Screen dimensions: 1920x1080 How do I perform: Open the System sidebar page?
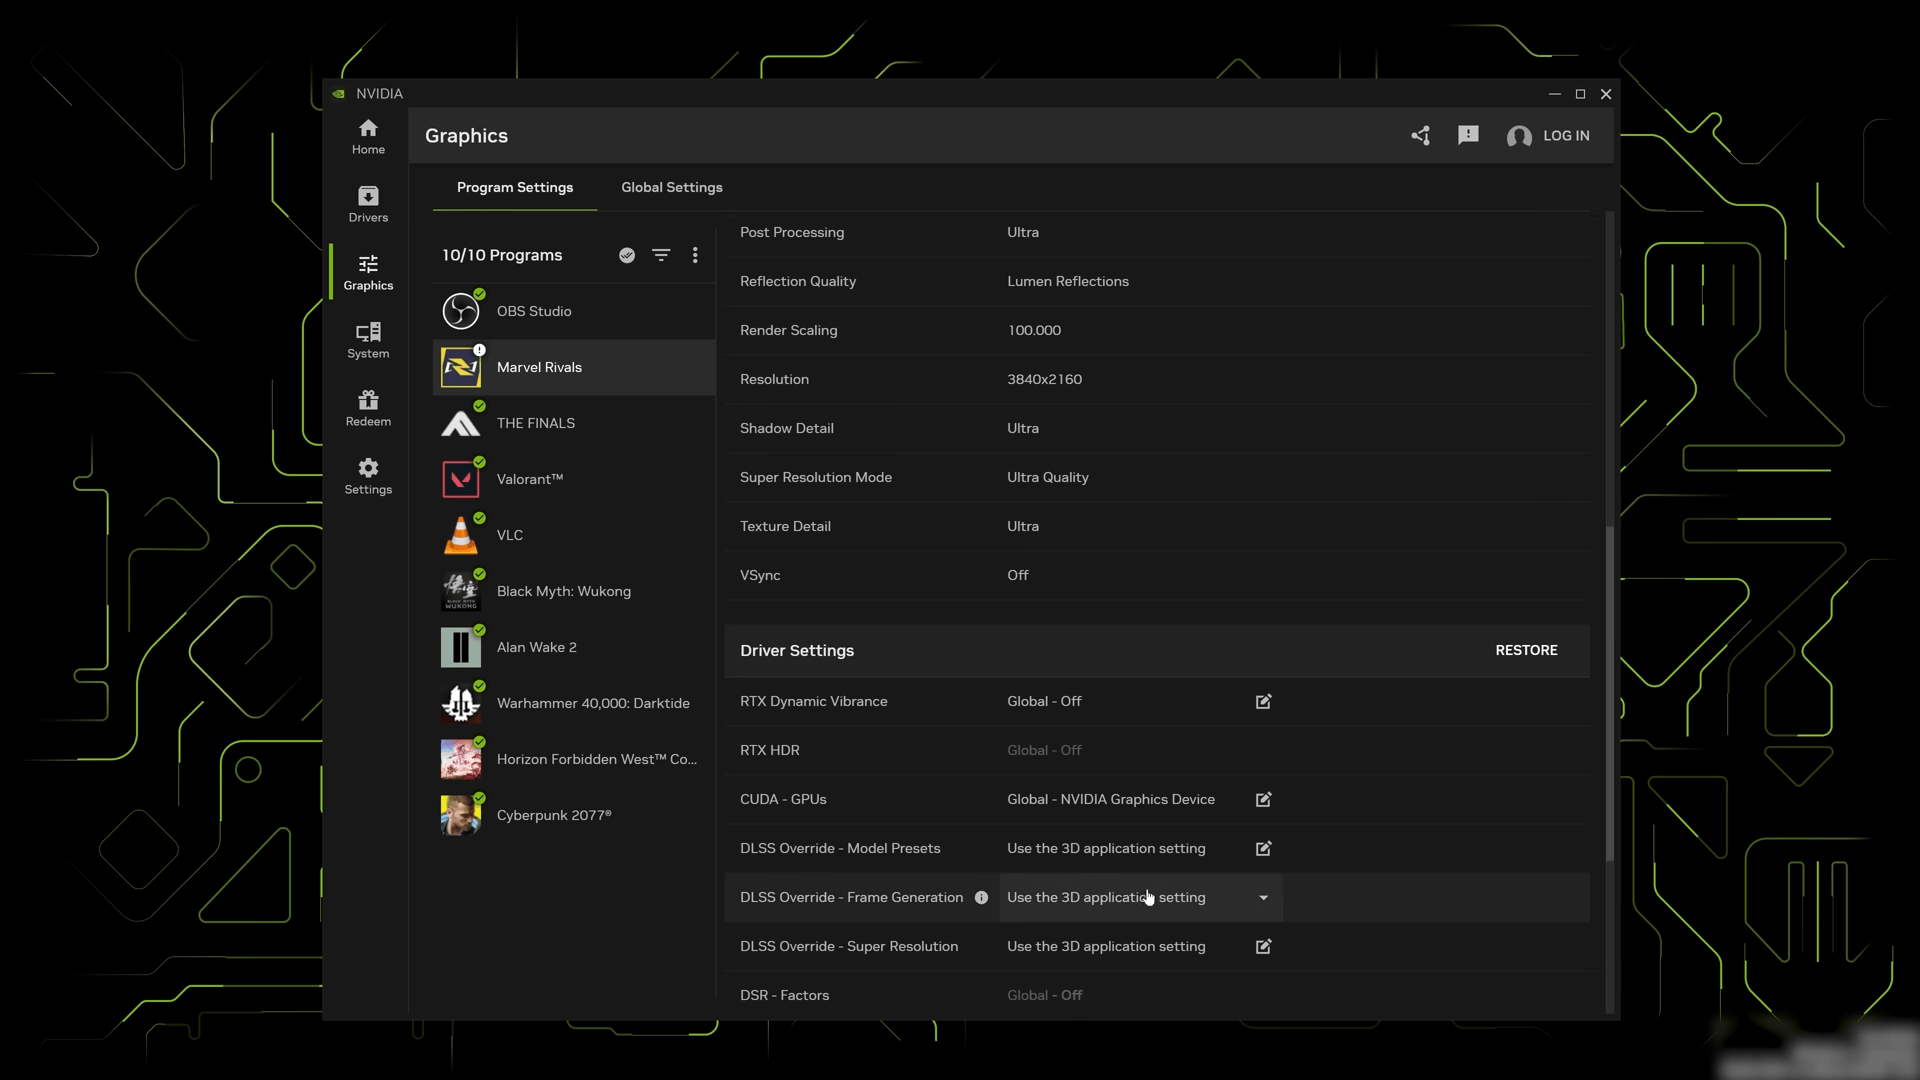pos(368,341)
